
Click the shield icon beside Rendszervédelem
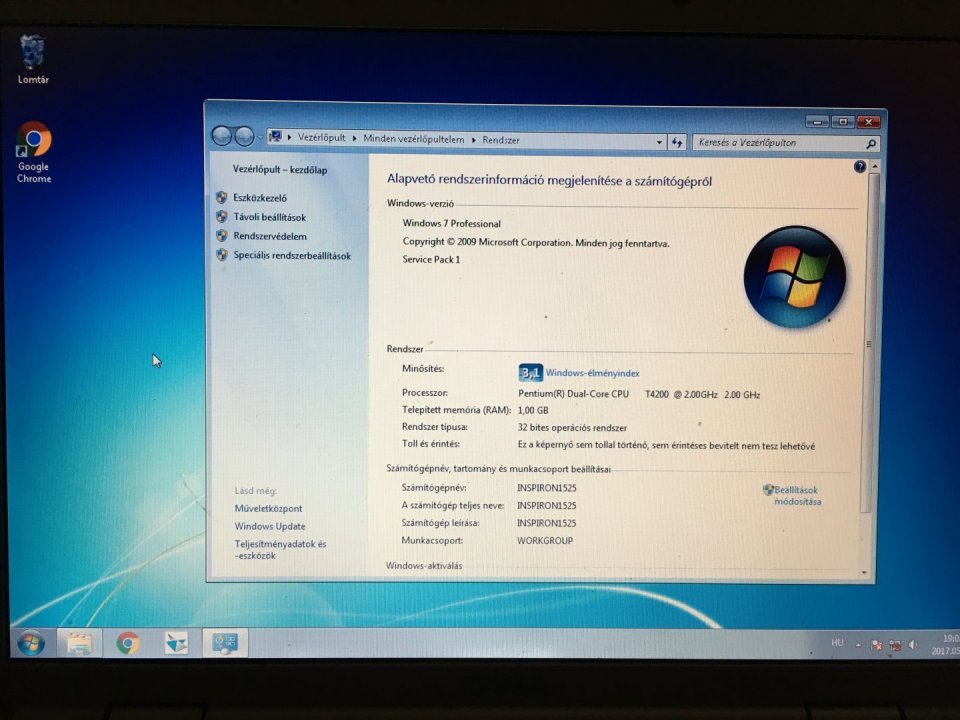pyautogui.click(x=222, y=235)
